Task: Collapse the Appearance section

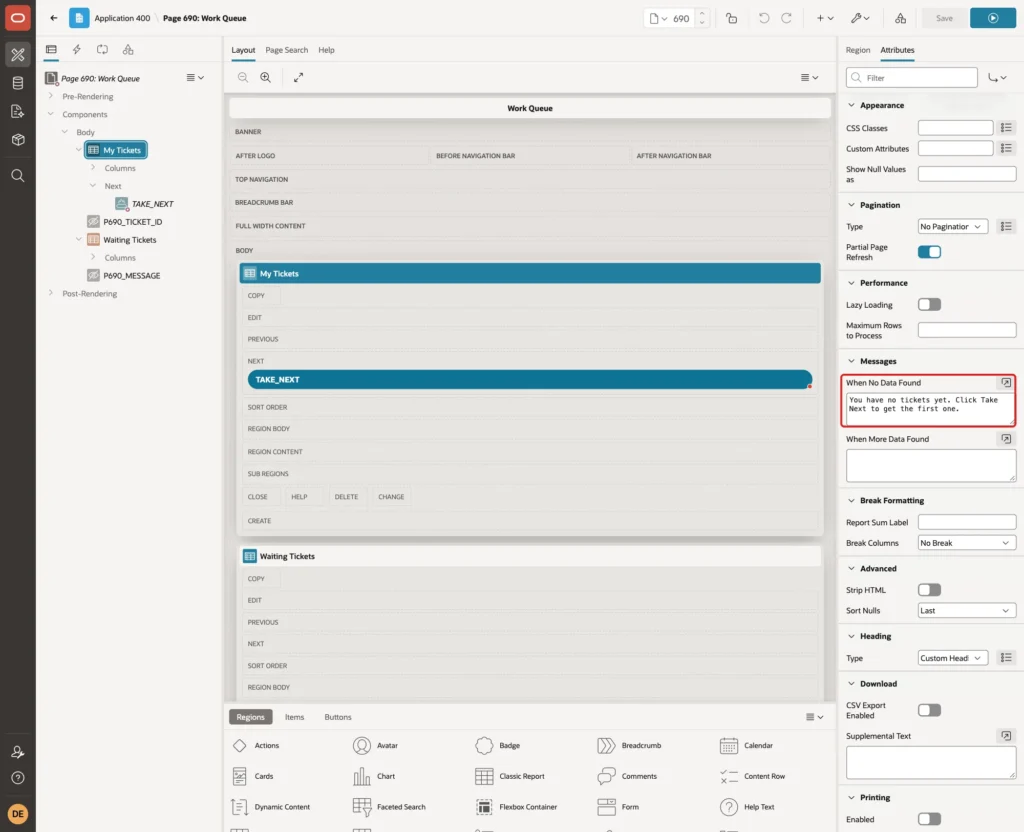Action: (851, 105)
